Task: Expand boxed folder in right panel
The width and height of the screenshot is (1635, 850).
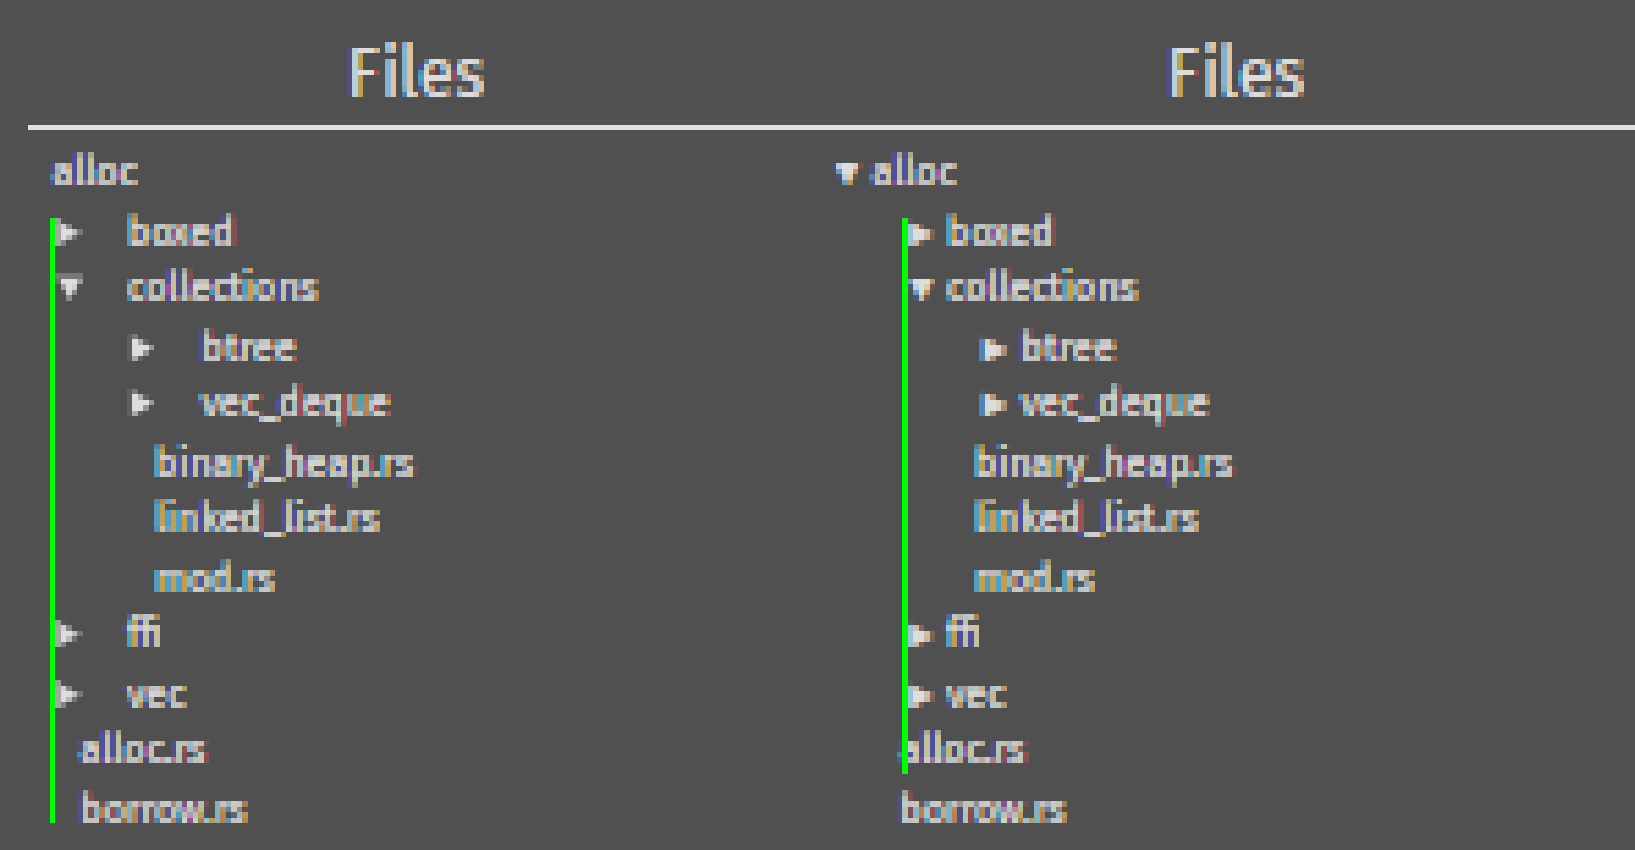Action: (x=921, y=235)
